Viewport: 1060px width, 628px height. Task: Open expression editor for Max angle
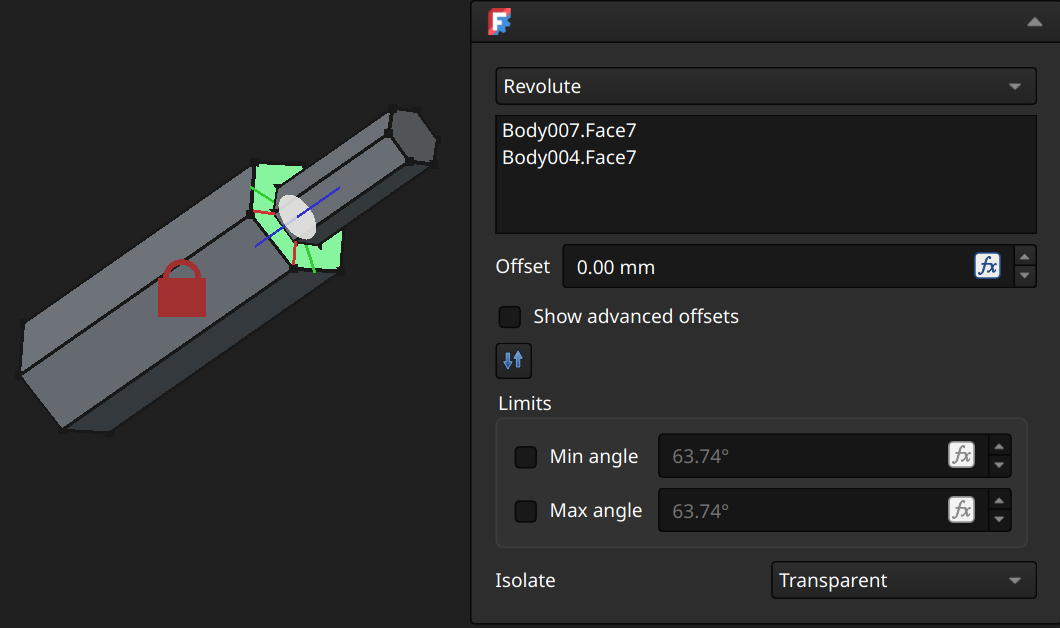[961, 509]
